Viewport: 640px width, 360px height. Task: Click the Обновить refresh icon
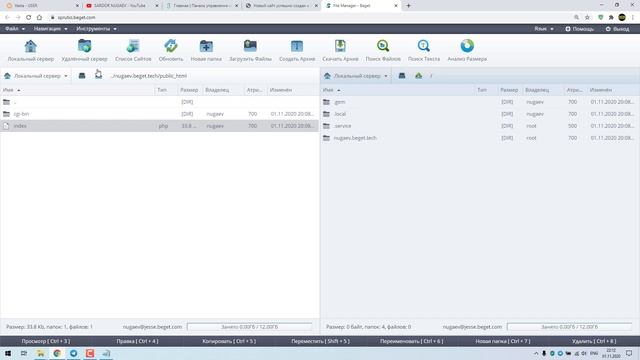[171, 46]
